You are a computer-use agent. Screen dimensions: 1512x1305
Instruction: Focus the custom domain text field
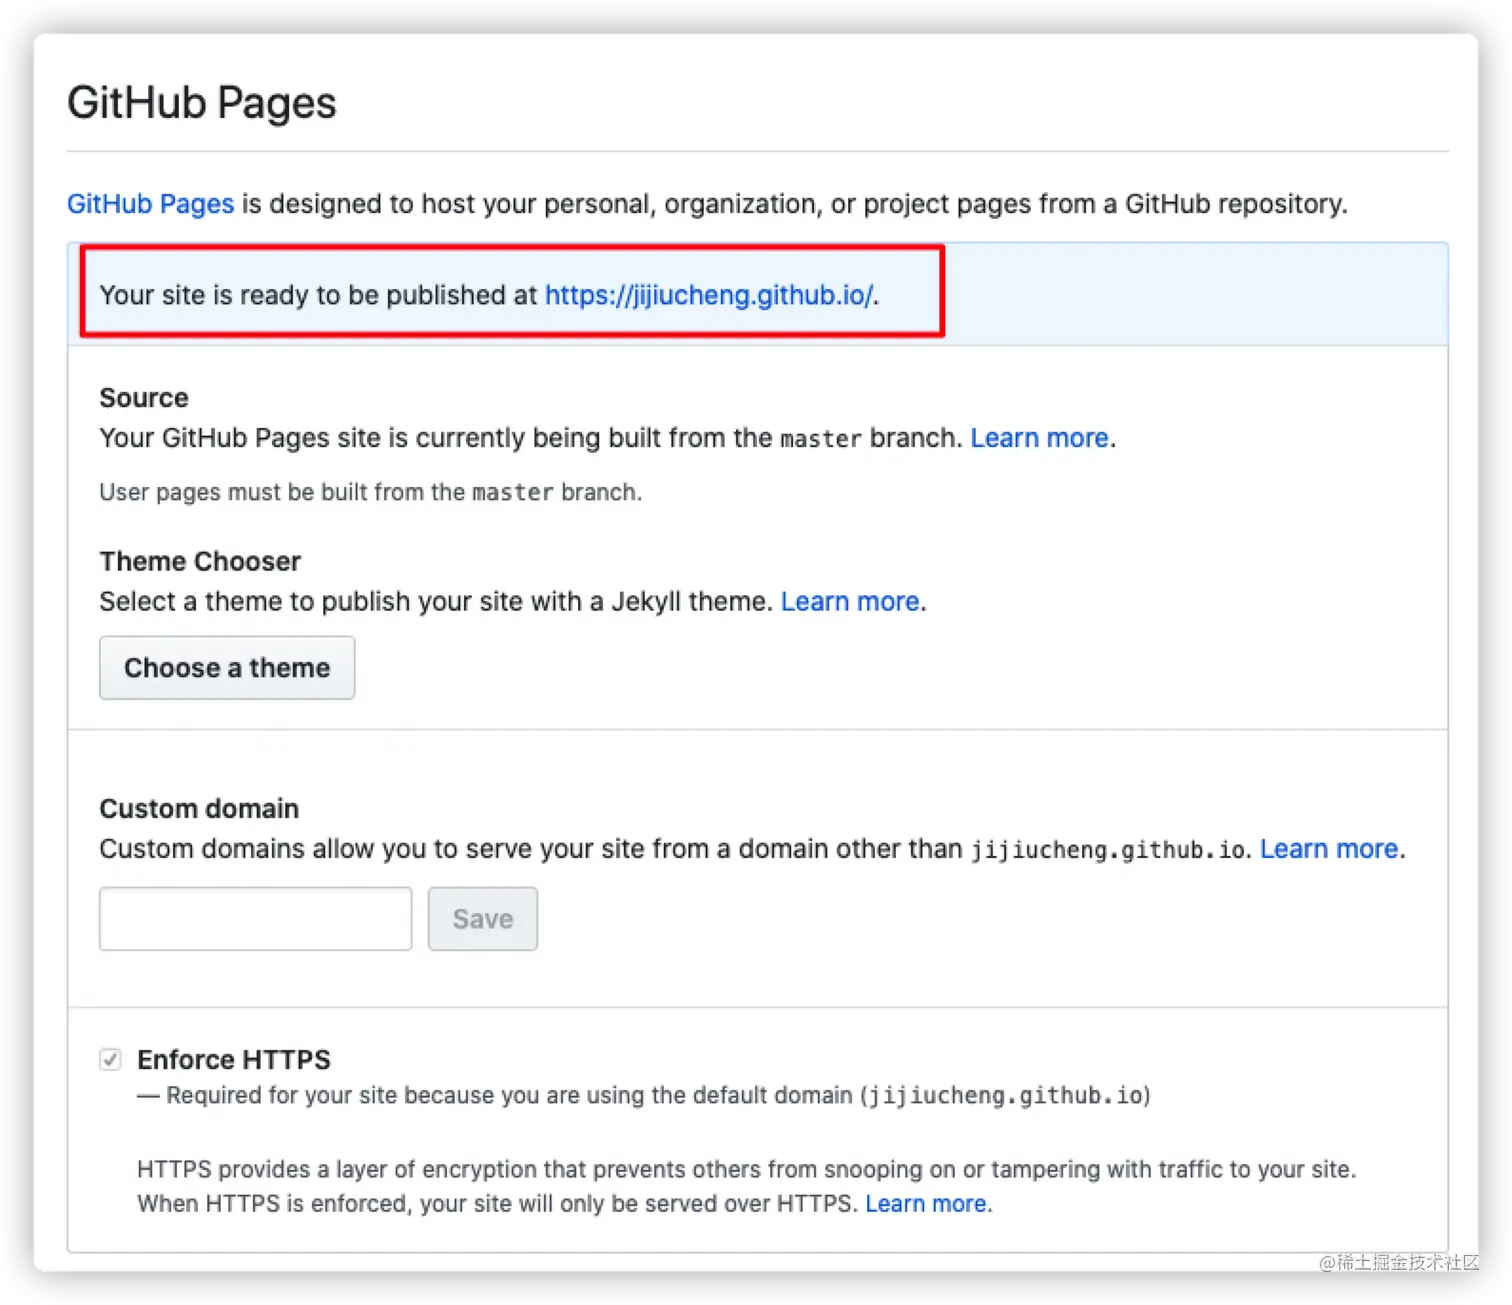256,919
